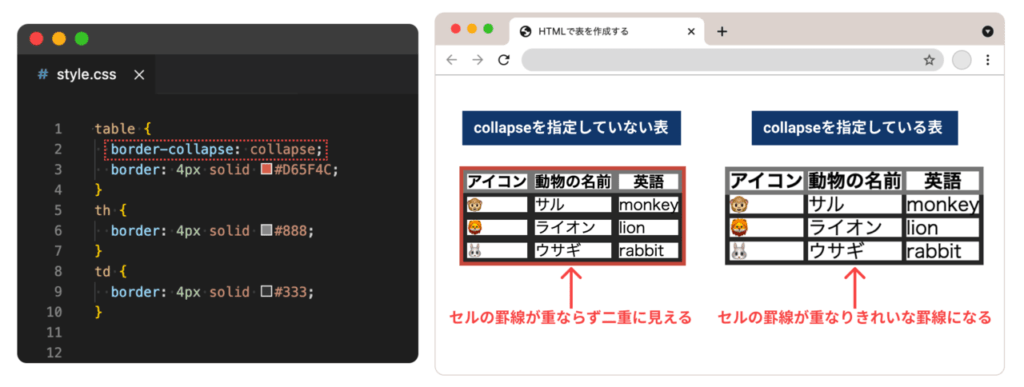Click the collapseを指定している表 heading
This screenshot has height=387, width=1024.
[x=855, y=128]
